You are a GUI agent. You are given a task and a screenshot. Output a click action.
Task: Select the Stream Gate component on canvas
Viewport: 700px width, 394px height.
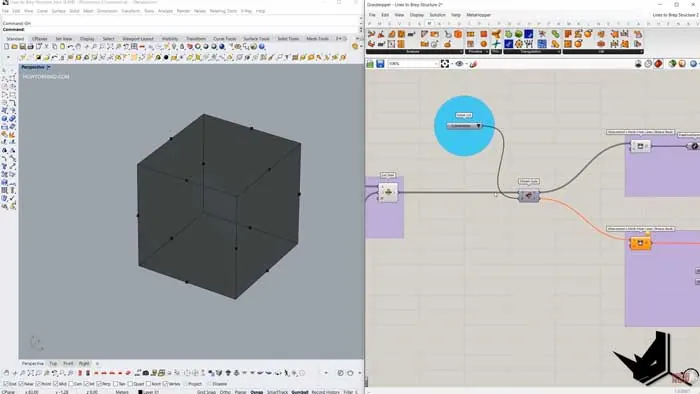point(529,195)
